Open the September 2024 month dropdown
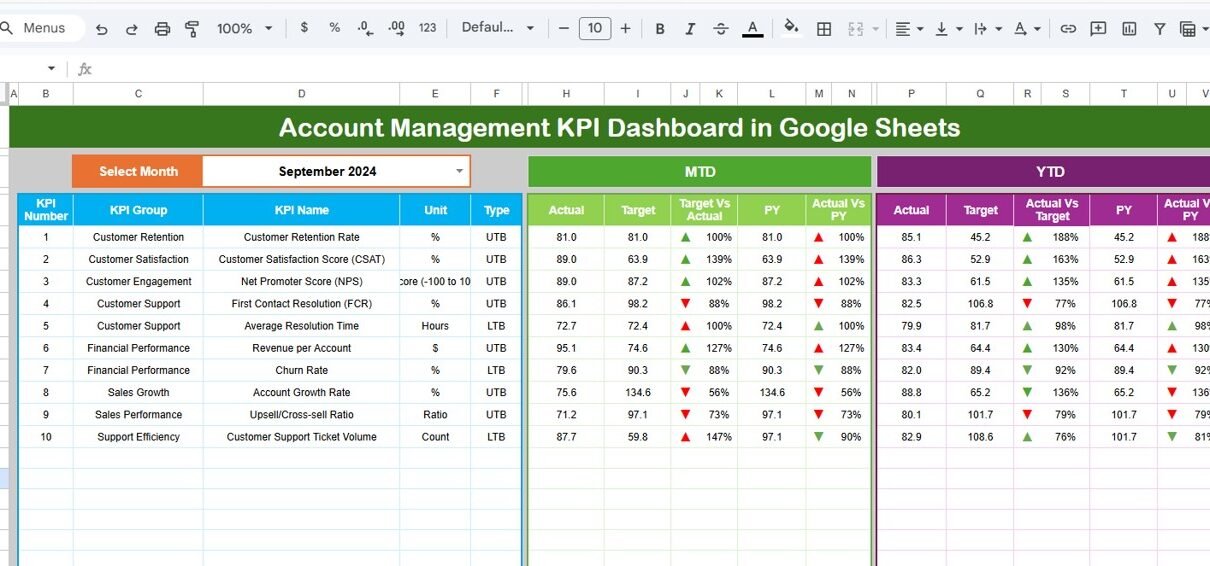The image size is (1210, 566). click(x=459, y=171)
